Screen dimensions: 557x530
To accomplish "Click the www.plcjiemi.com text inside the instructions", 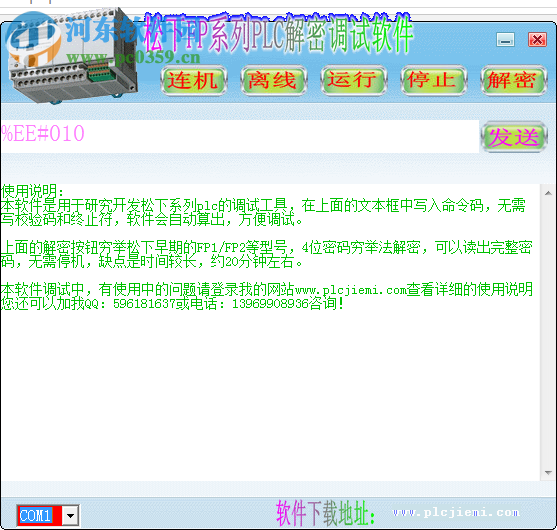I will click(351, 290).
